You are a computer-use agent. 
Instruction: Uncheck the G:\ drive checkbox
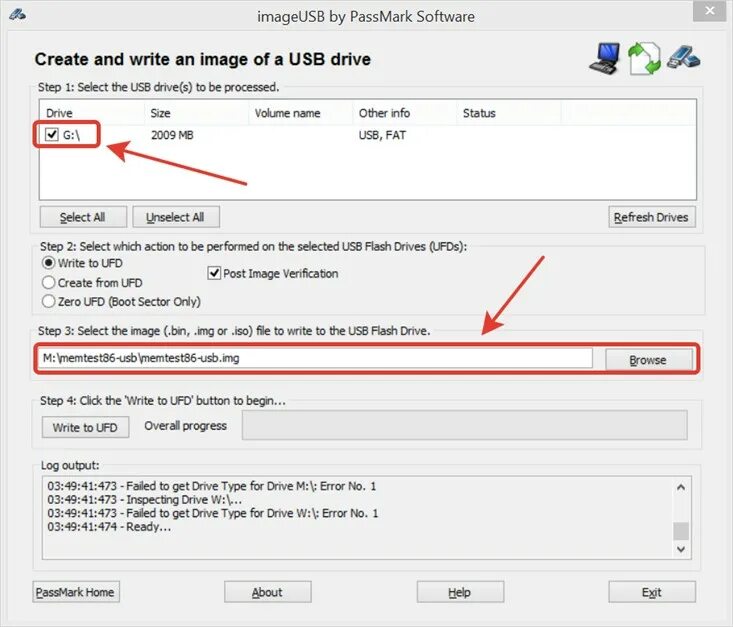click(51, 135)
